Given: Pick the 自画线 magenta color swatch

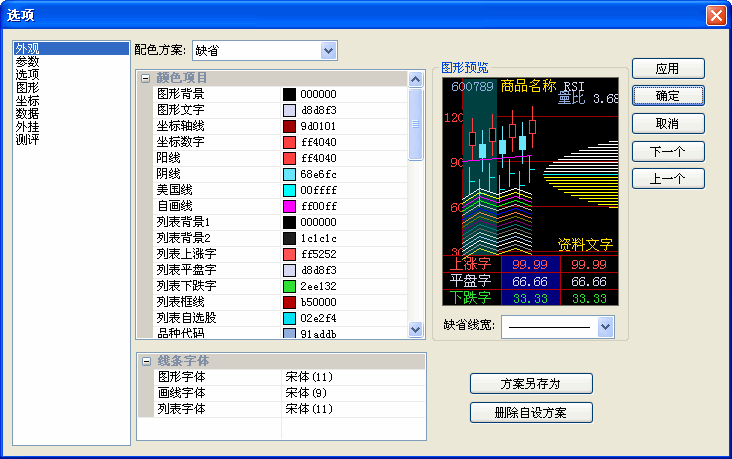Looking at the screenshot, I should point(290,206).
